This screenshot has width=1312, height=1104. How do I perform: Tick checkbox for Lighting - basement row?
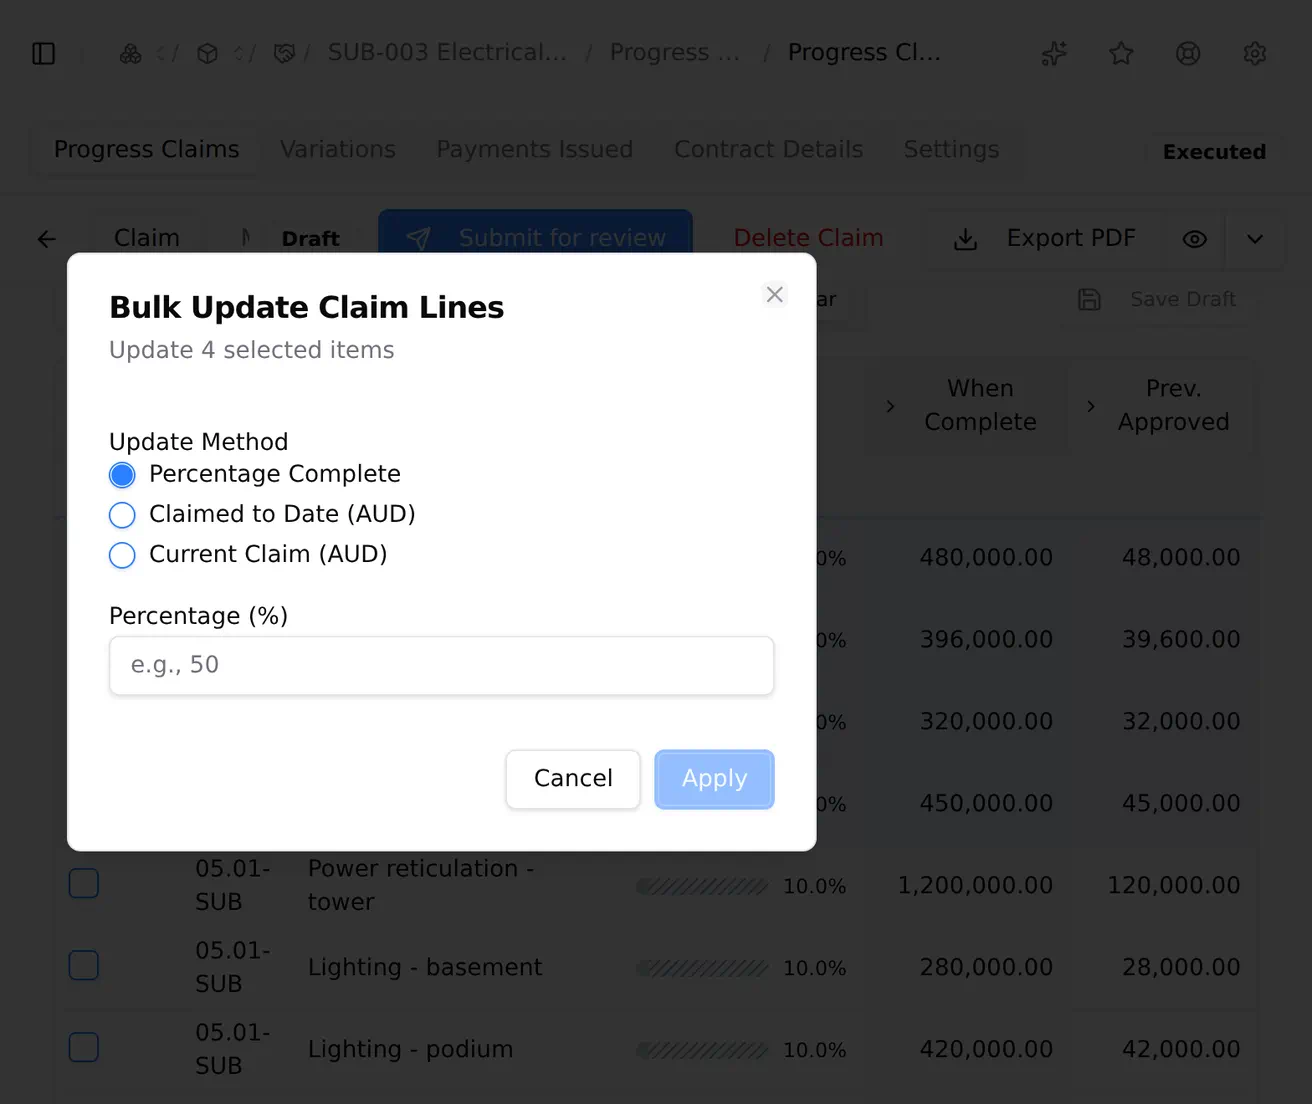coord(84,966)
